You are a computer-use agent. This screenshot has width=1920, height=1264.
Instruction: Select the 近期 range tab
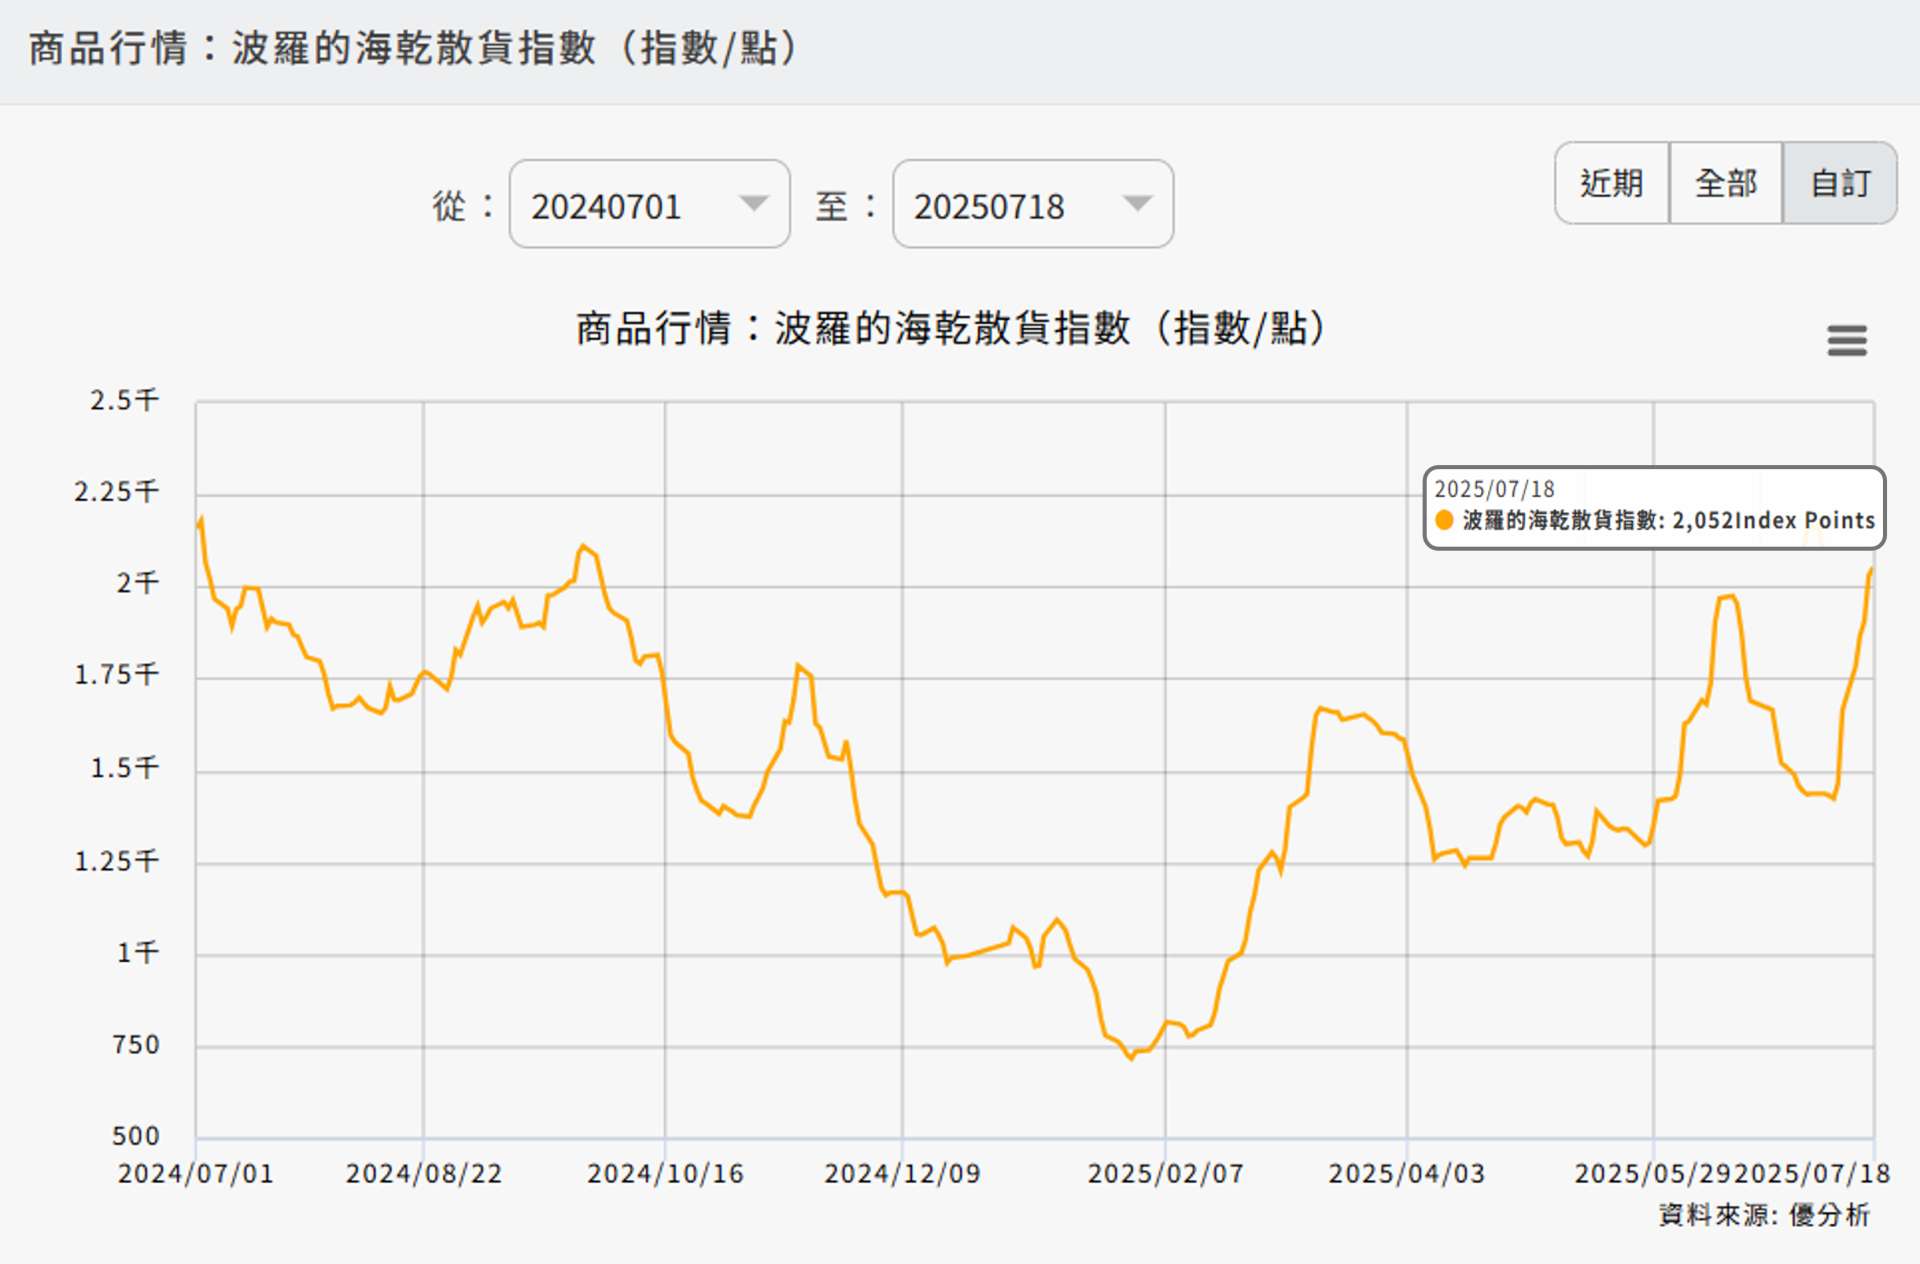click(x=1612, y=183)
